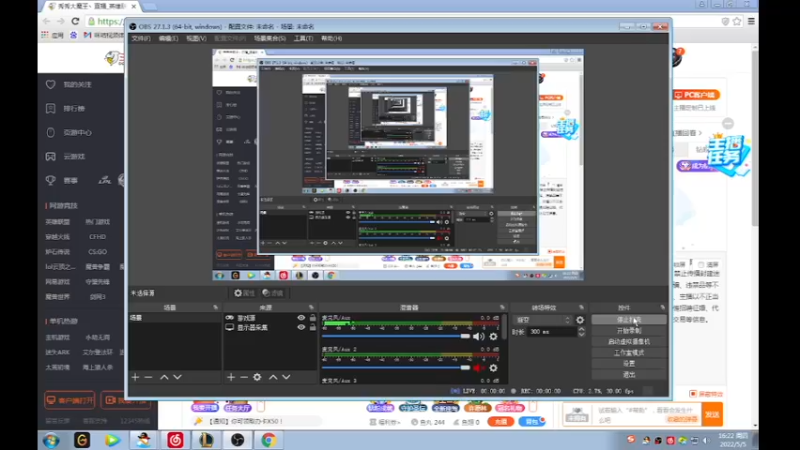Add a new source with plus icon
The width and height of the screenshot is (800, 450).
click(x=231, y=377)
